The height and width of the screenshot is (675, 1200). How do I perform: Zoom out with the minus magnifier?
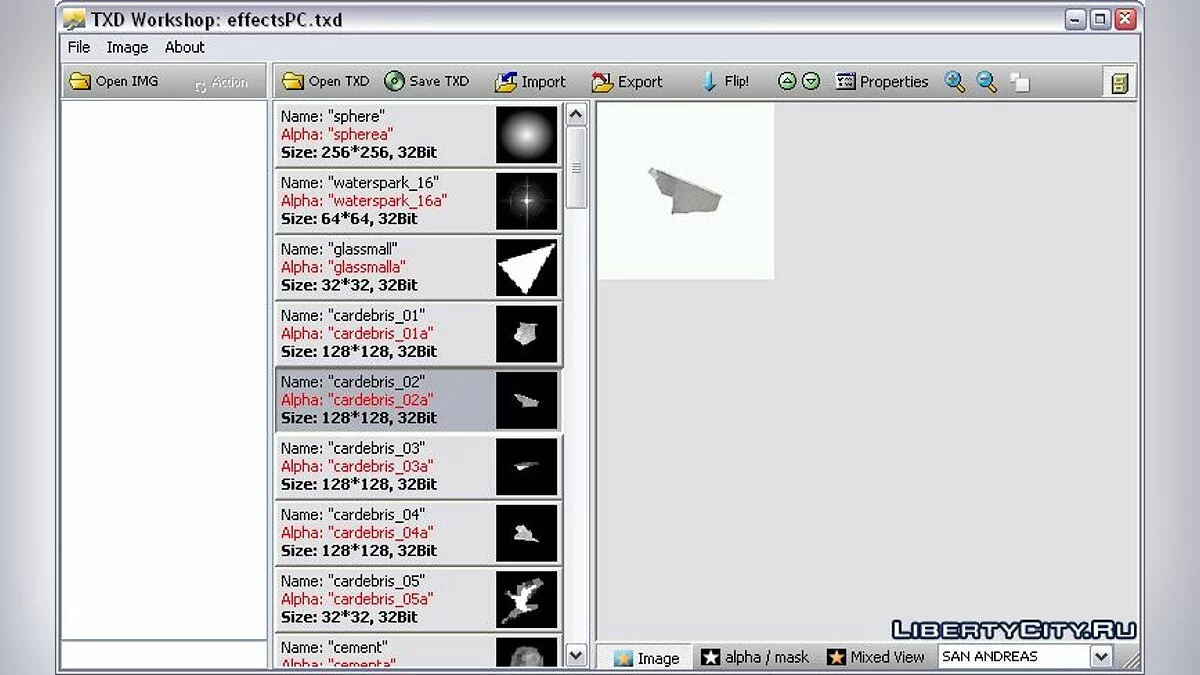click(x=987, y=82)
